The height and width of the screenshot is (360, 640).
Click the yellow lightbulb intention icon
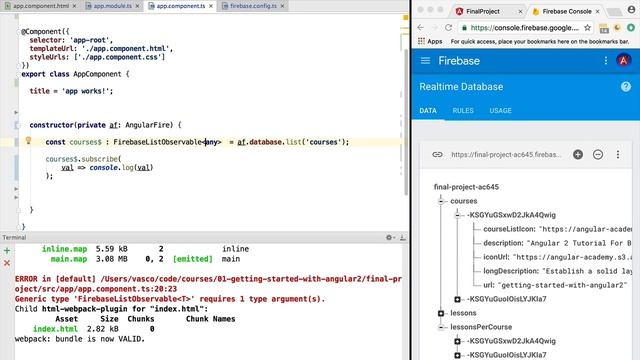pos(28,140)
